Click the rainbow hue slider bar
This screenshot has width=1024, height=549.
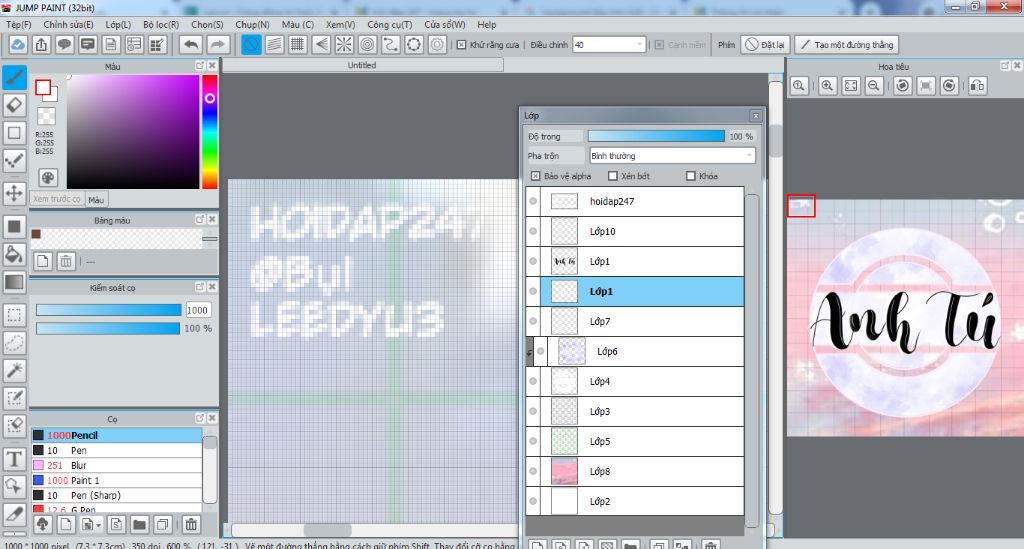pyautogui.click(x=210, y=132)
